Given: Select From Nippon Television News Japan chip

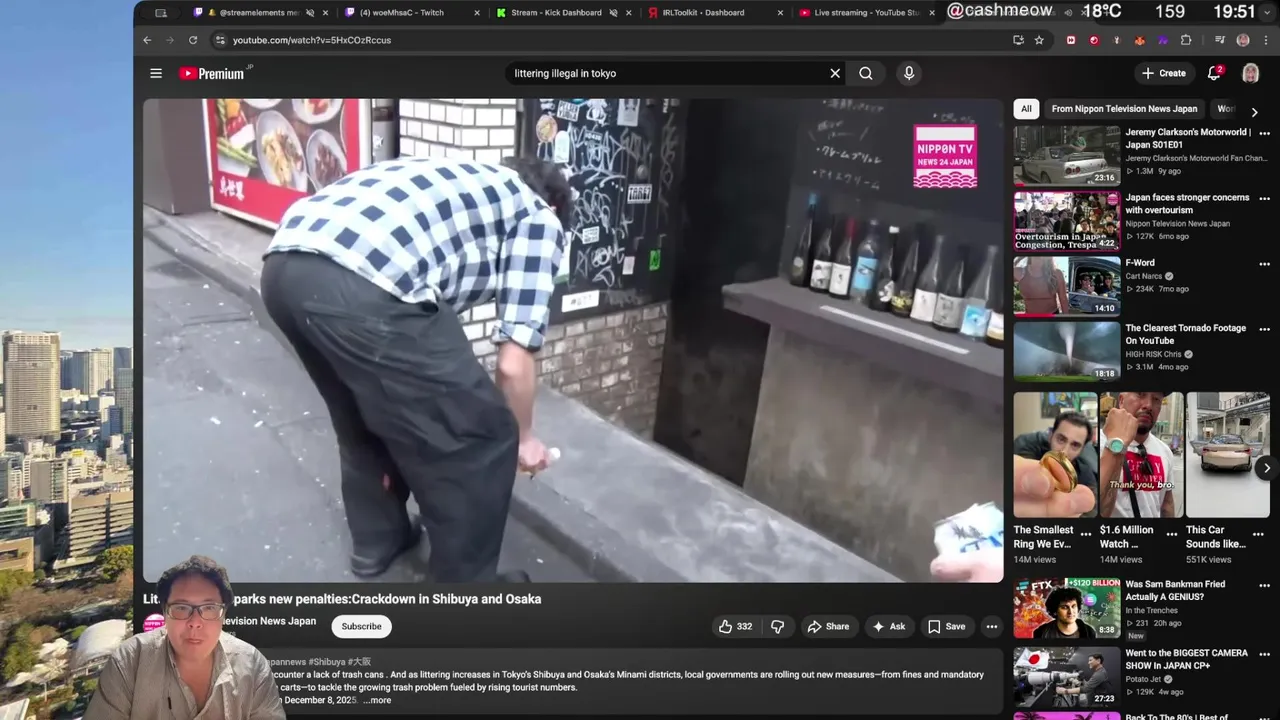Looking at the screenshot, I should (x=1124, y=109).
